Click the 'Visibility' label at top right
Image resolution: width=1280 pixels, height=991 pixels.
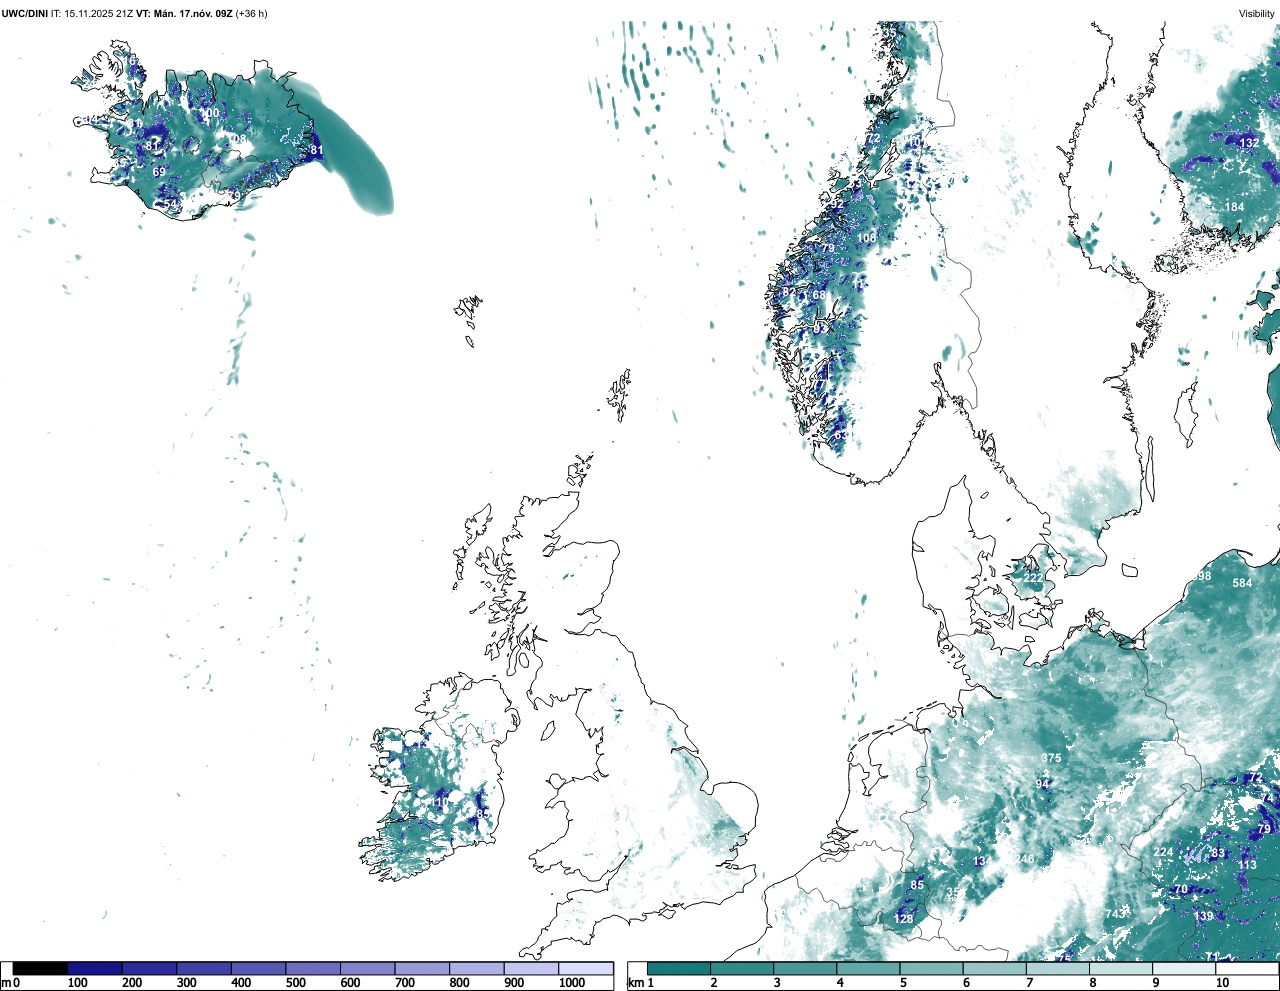point(1257,13)
